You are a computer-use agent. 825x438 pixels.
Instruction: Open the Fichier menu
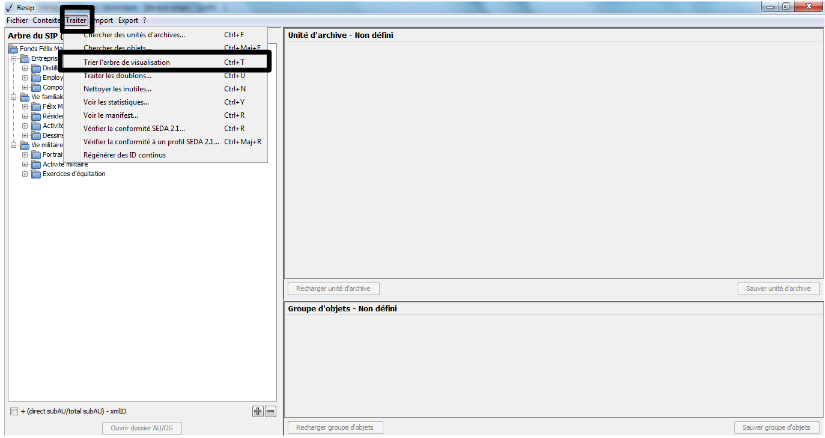coord(16,20)
